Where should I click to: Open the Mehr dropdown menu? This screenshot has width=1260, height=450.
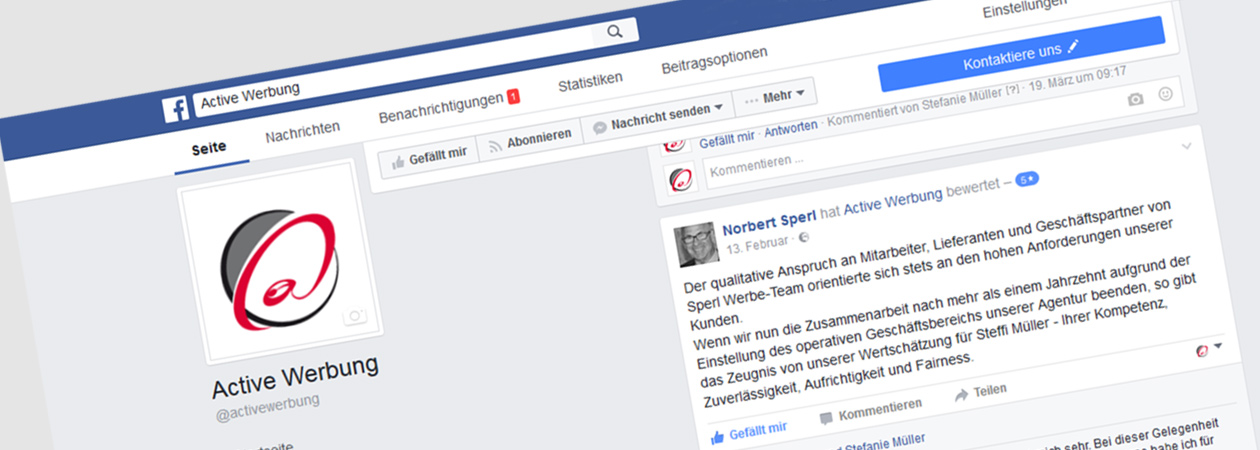tap(775, 96)
